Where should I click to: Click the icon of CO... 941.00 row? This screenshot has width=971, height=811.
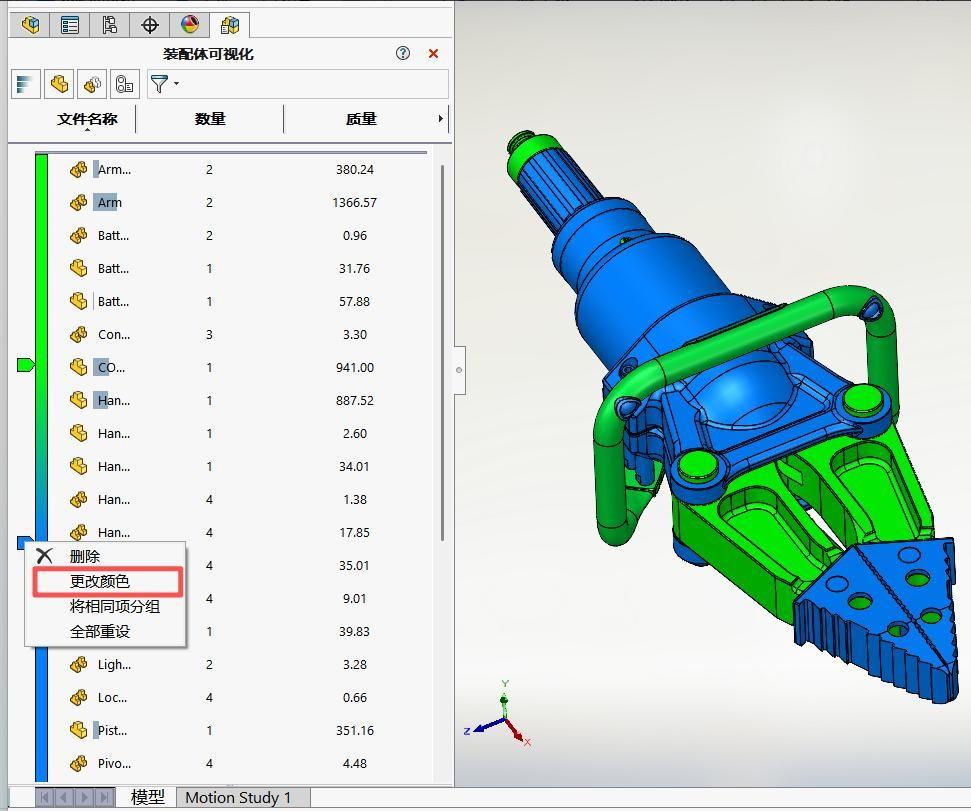(x=79, y=368)
